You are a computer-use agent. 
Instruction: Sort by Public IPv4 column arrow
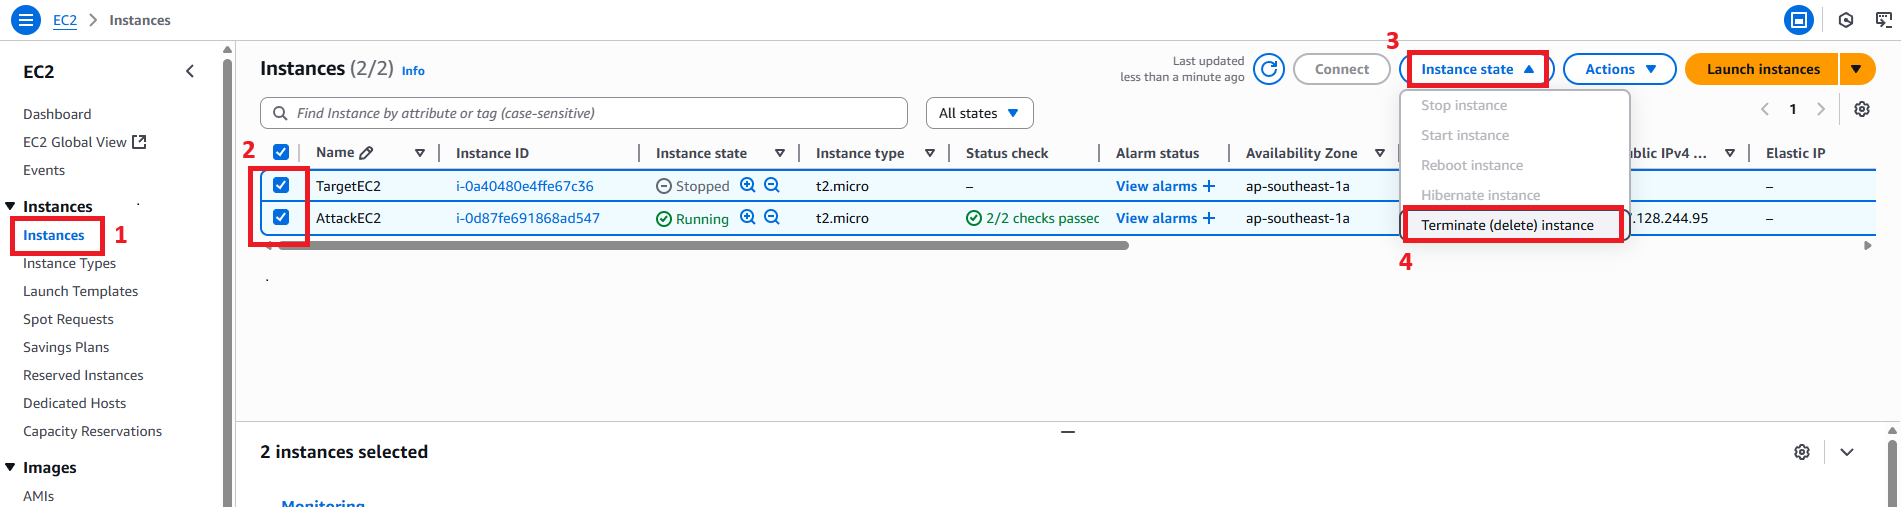tap(1730, 153)
